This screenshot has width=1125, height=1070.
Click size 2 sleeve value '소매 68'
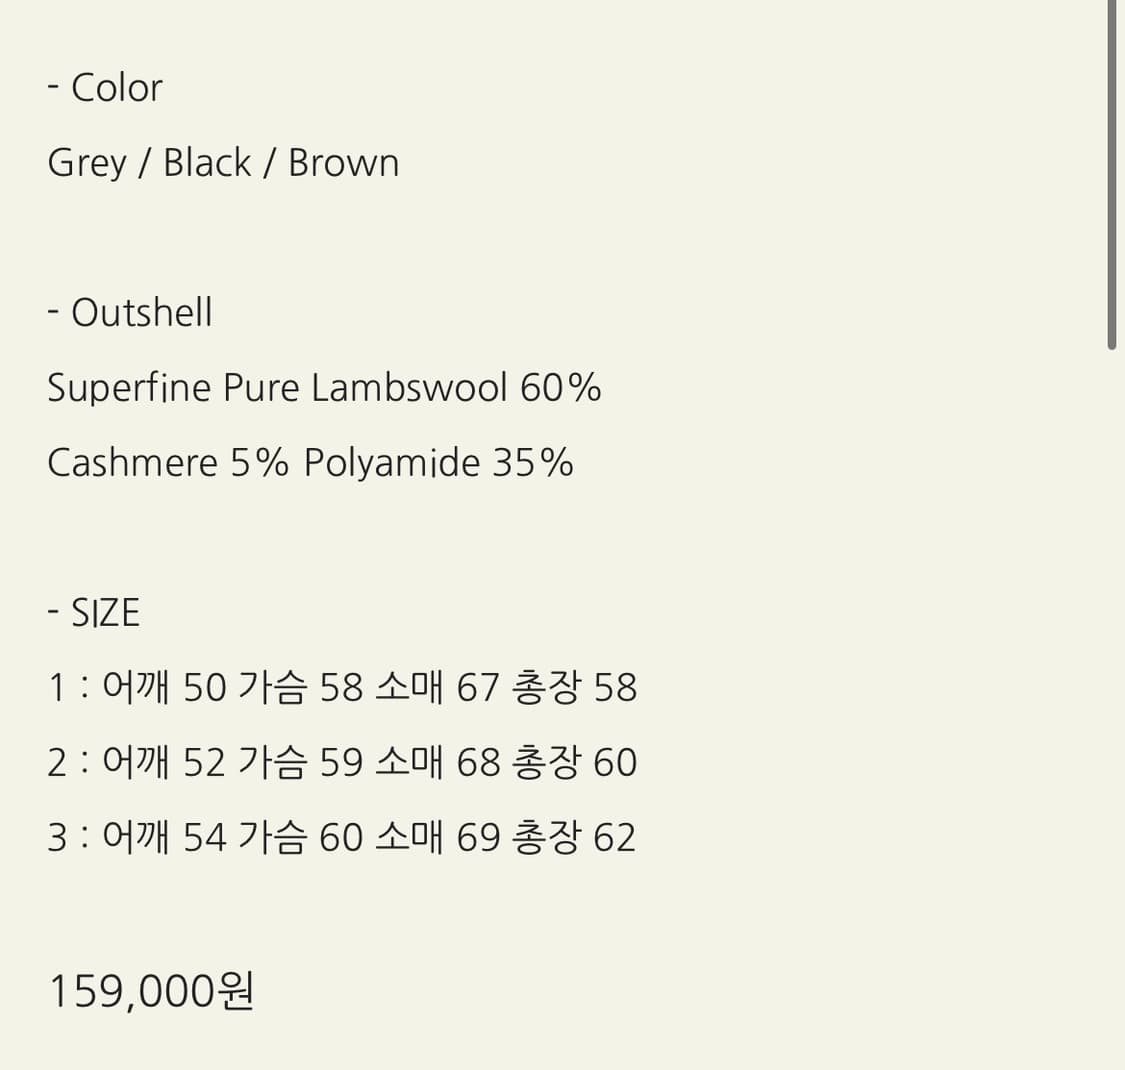pos(437,761)
